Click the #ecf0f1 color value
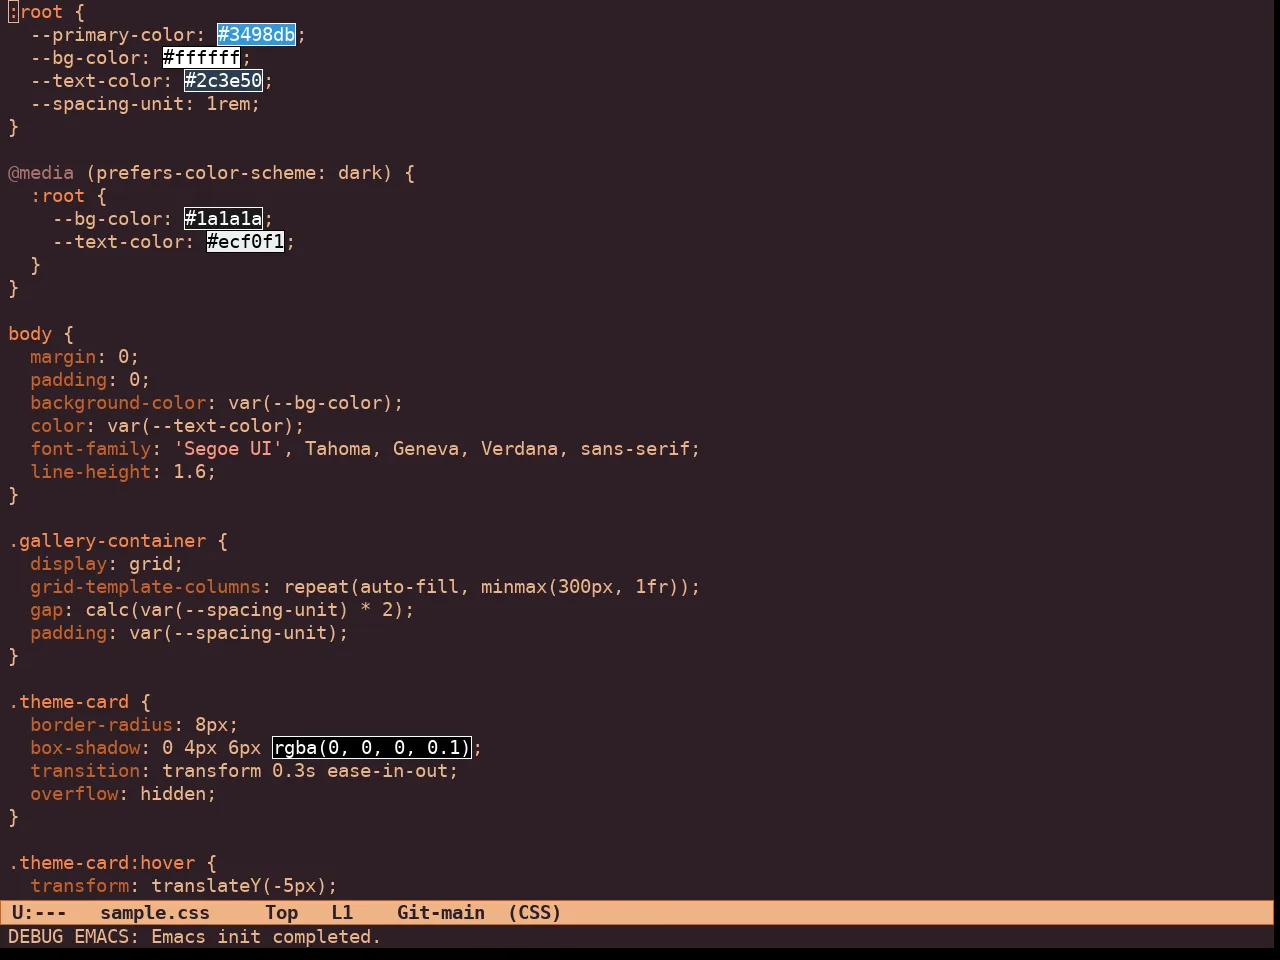The image size is (1280, 960). coord(245,241)
